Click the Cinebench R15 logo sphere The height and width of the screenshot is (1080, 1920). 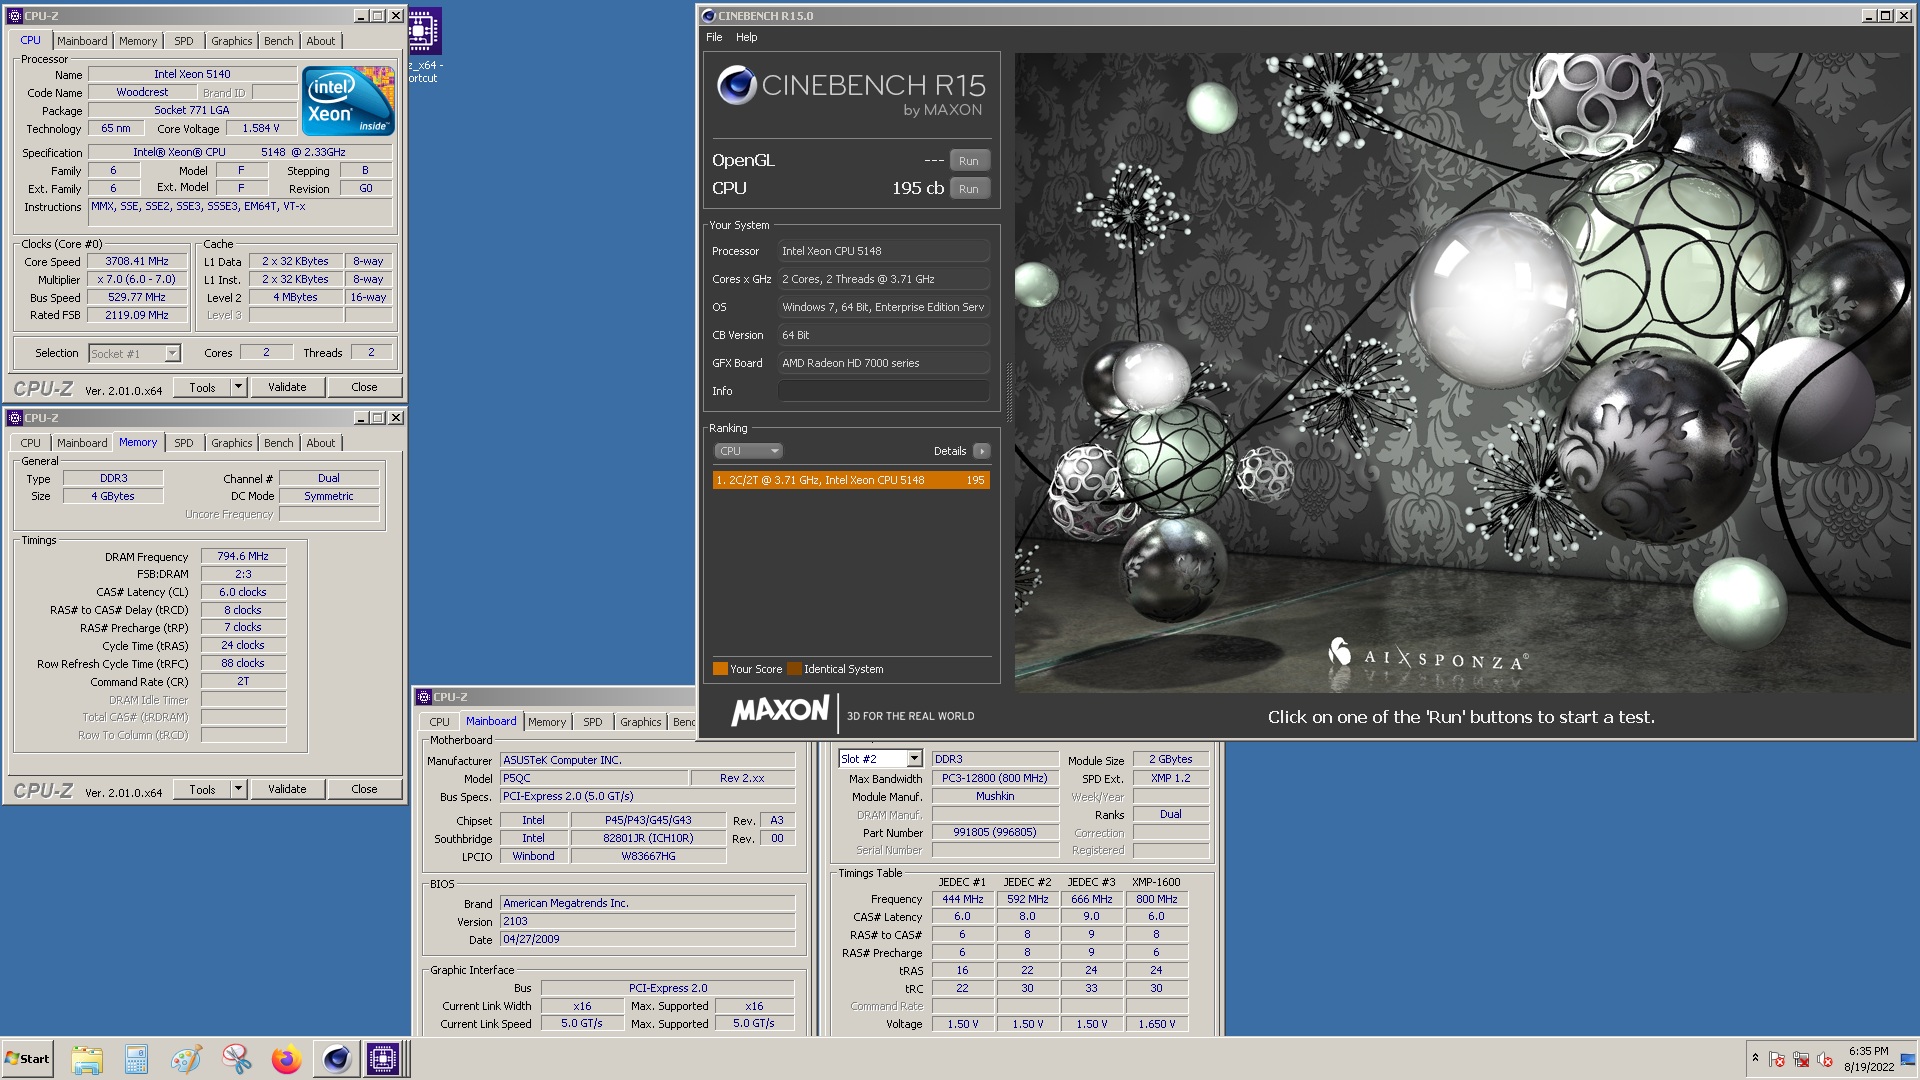(x=736, y=85)
